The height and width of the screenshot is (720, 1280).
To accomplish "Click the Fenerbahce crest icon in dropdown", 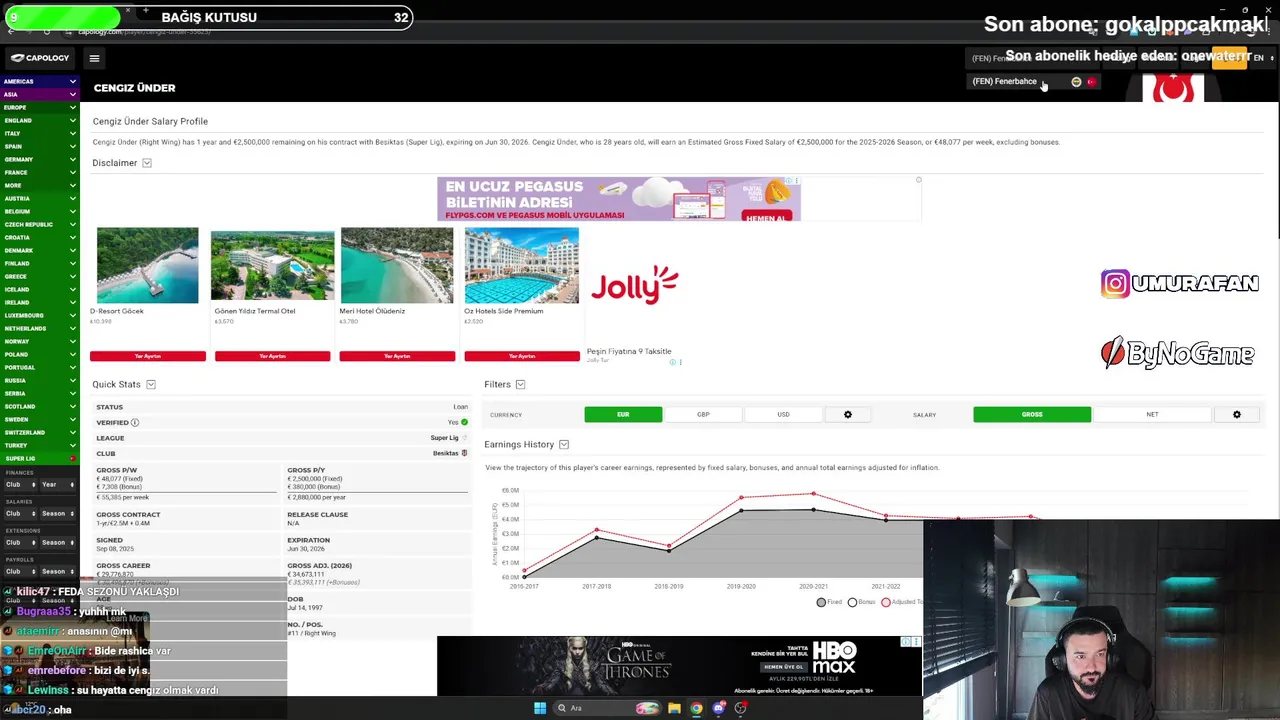I will click(1076, 82).
